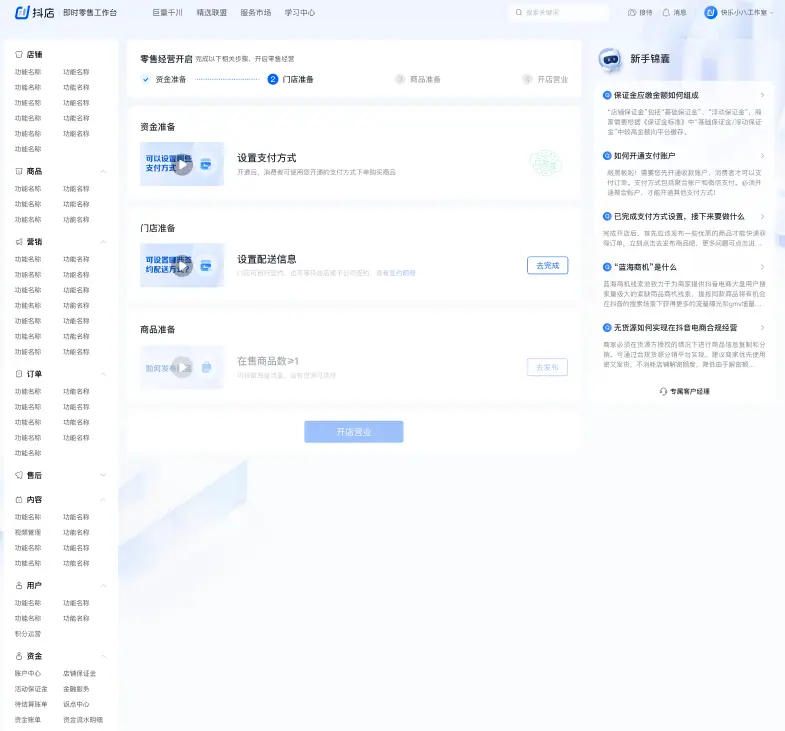
Task: Open 账户中心 in the 资金 section
Action: [x=28, y=673]
